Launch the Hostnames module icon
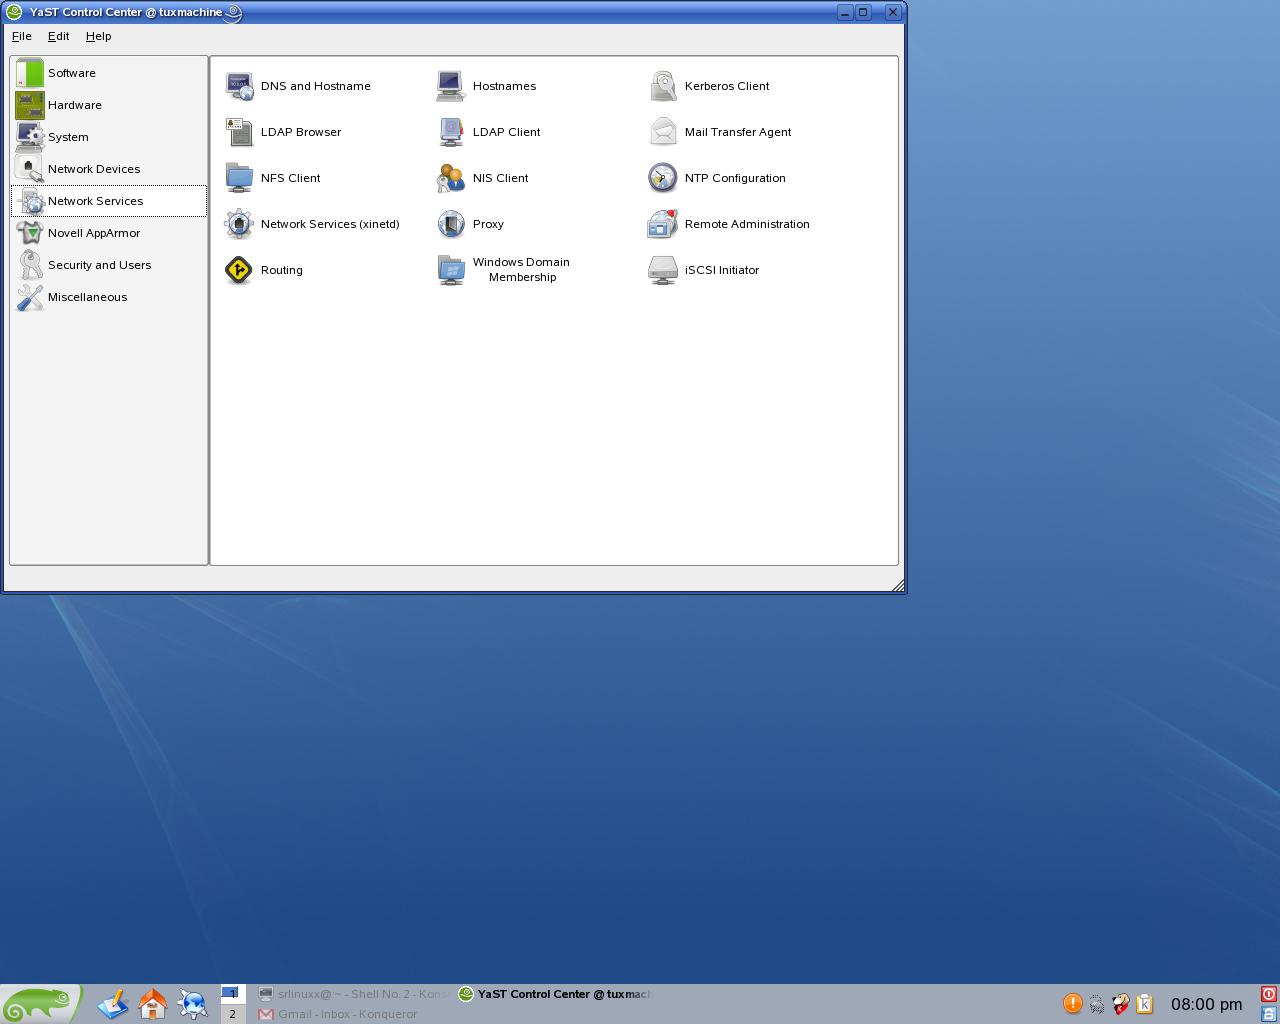 point(451,86)
